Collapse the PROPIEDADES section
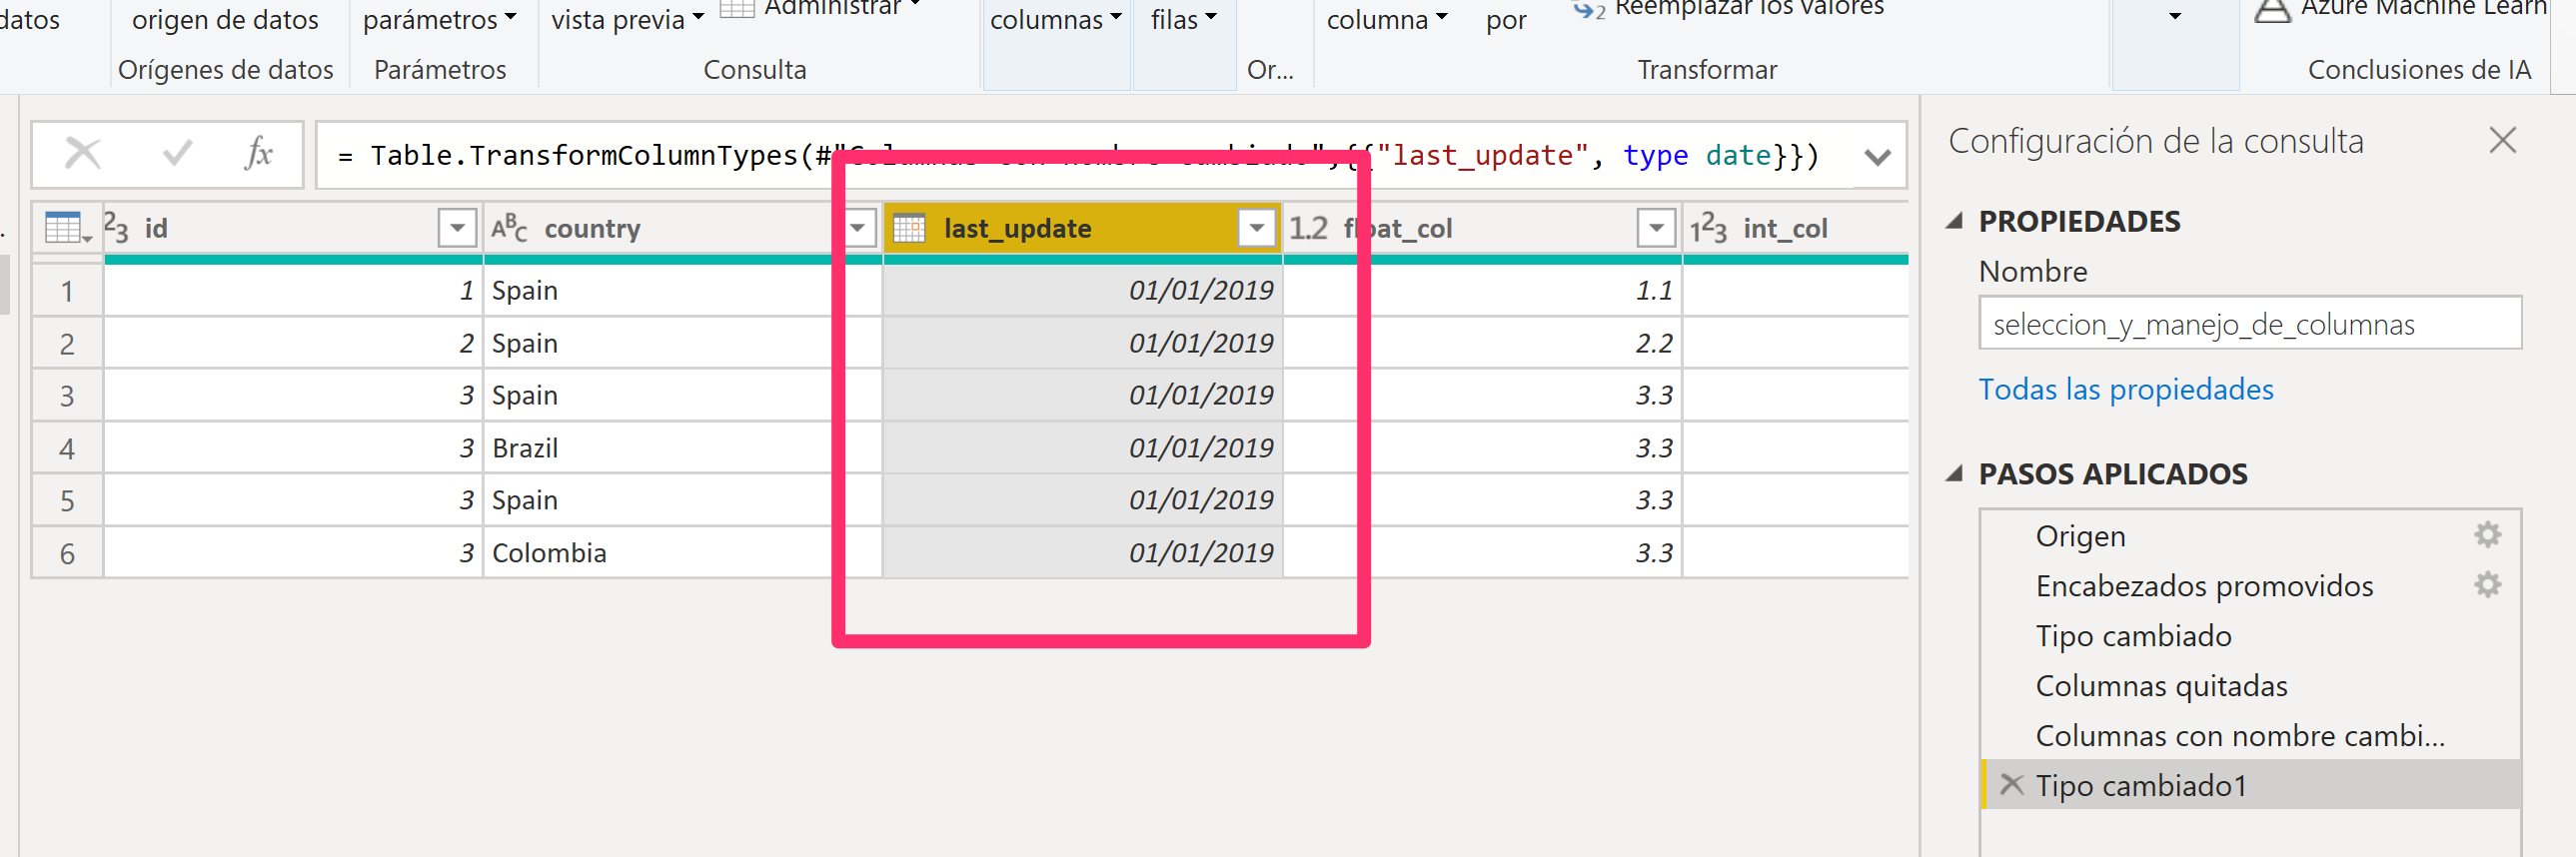This screenshot has height=857, width=2576. point(1955,221)
